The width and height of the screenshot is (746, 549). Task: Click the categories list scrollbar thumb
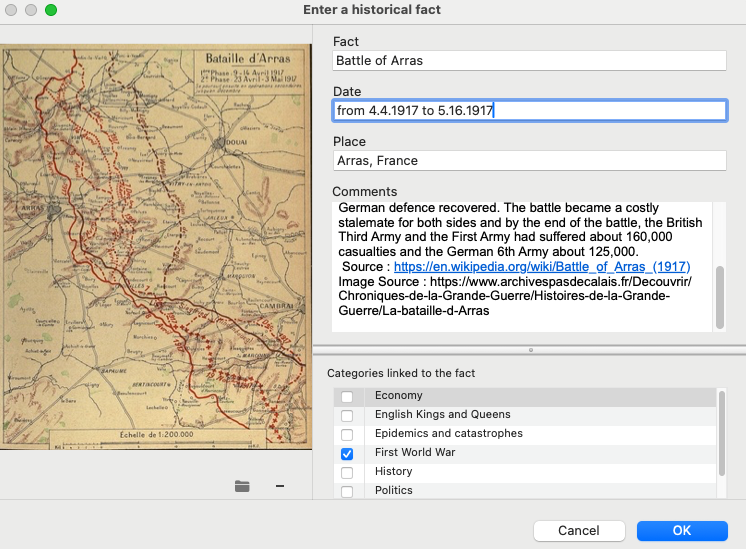point(721,433)
